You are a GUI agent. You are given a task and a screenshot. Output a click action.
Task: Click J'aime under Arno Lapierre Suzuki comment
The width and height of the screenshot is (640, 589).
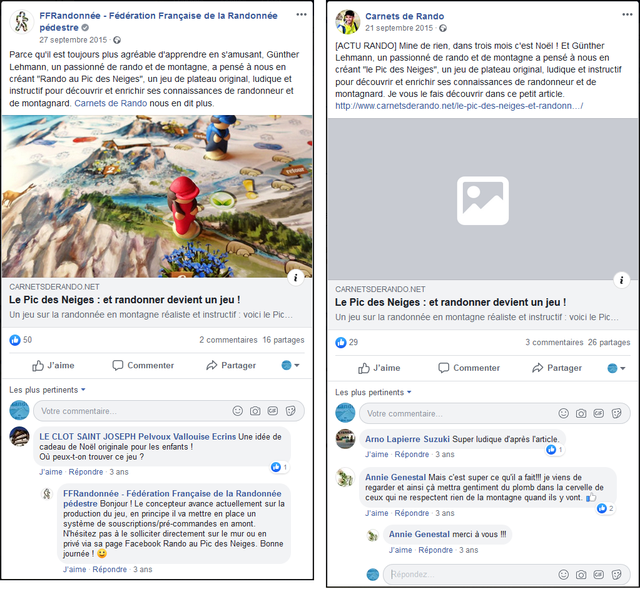click(x=376, y=454)
